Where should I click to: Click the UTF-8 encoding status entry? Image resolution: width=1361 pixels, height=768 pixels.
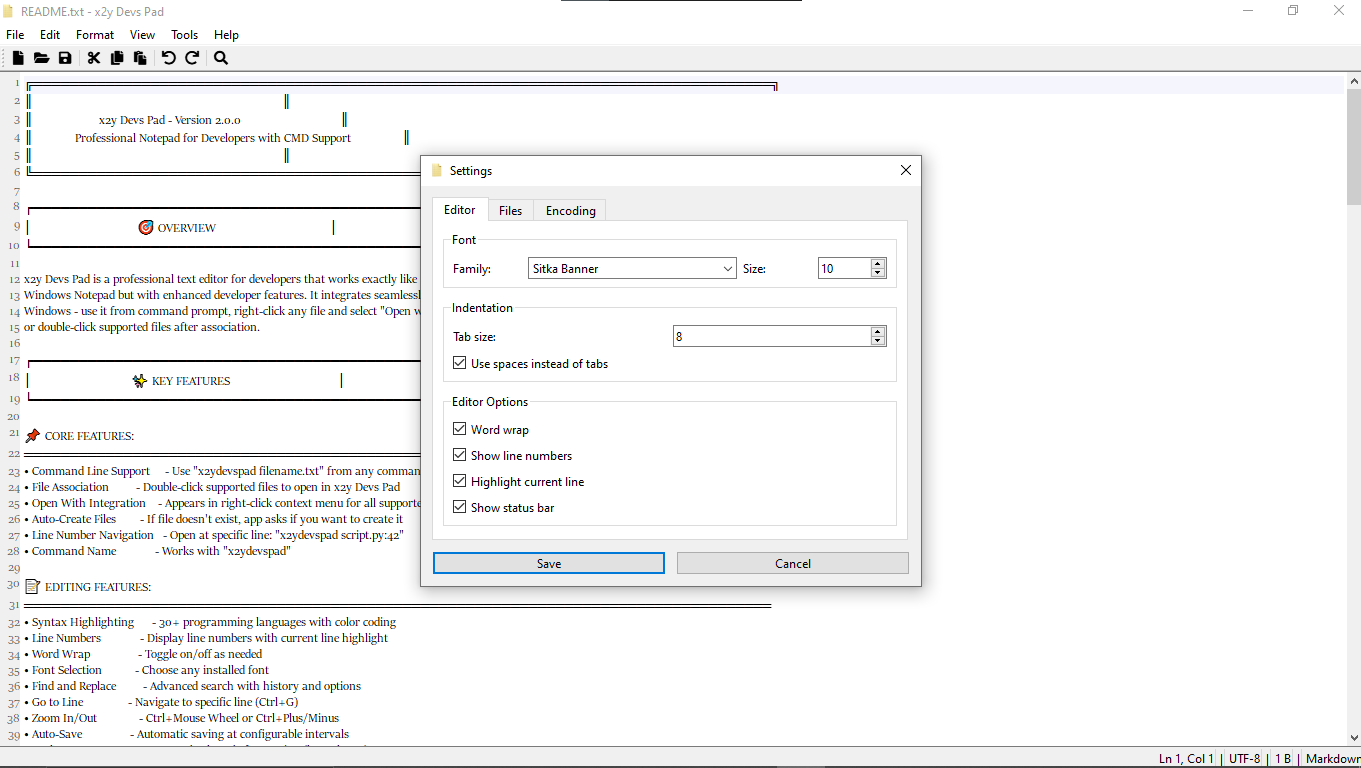point(1245,759)
